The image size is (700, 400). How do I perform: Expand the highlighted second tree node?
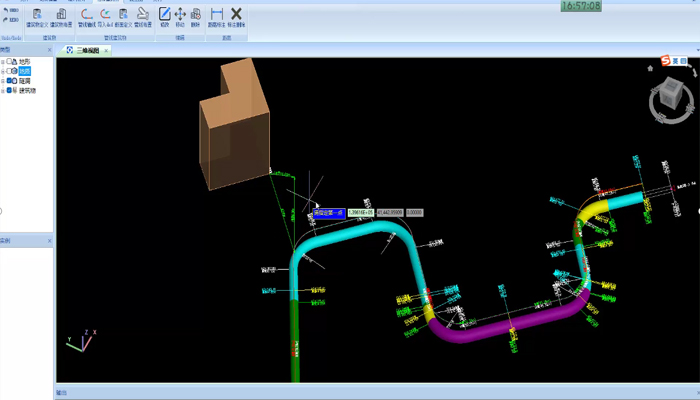pyautogui.click(x=4, y=72)
